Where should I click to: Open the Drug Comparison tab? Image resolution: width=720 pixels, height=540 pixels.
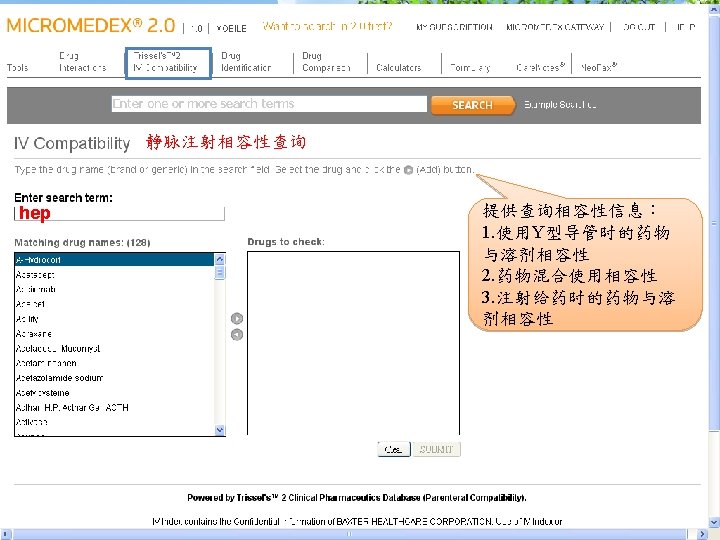coord(326,62)
